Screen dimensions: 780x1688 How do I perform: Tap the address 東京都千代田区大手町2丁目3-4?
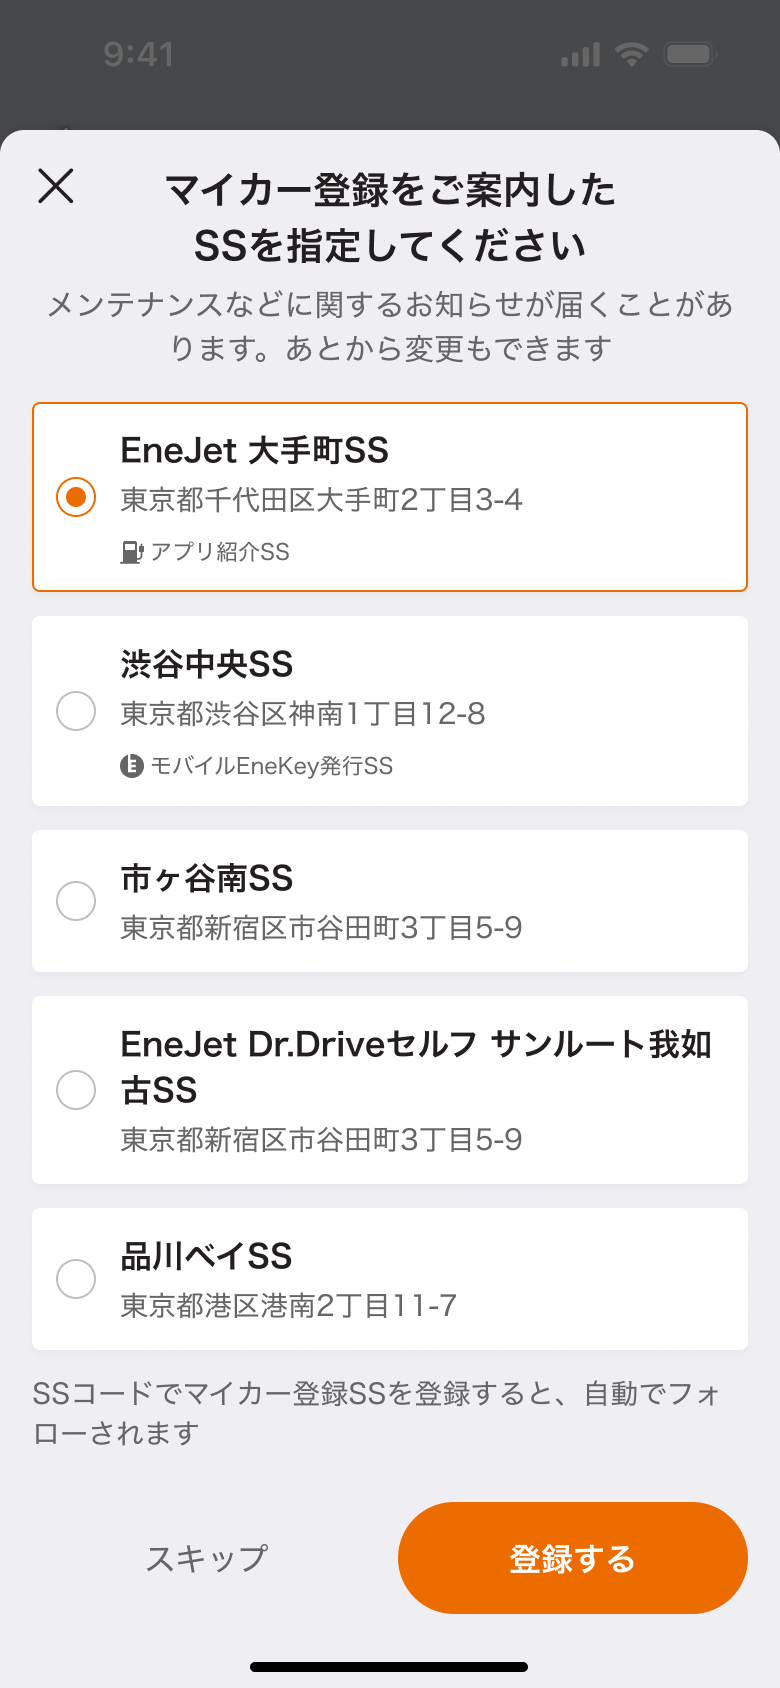(321, 500)
